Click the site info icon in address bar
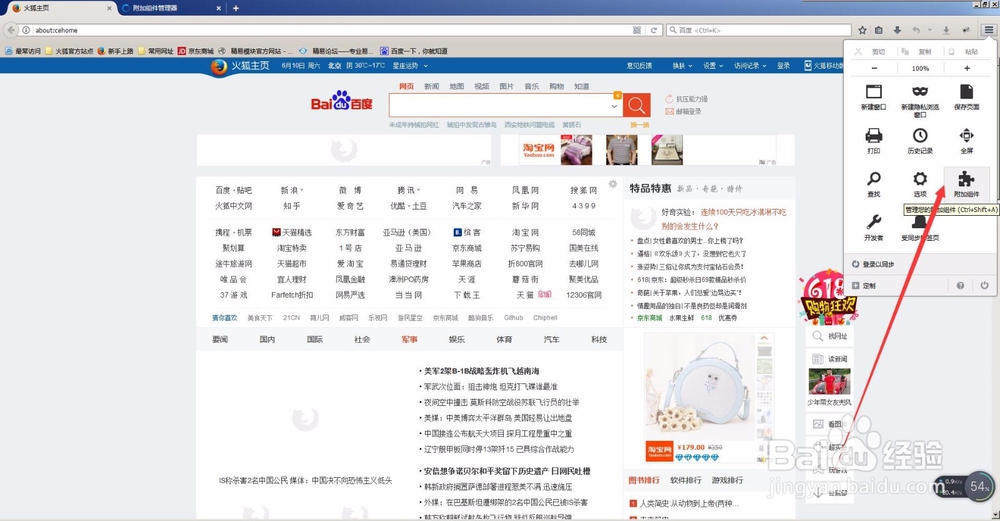The width and height of the screenshot is (1000, 521). tap(26, 30)
